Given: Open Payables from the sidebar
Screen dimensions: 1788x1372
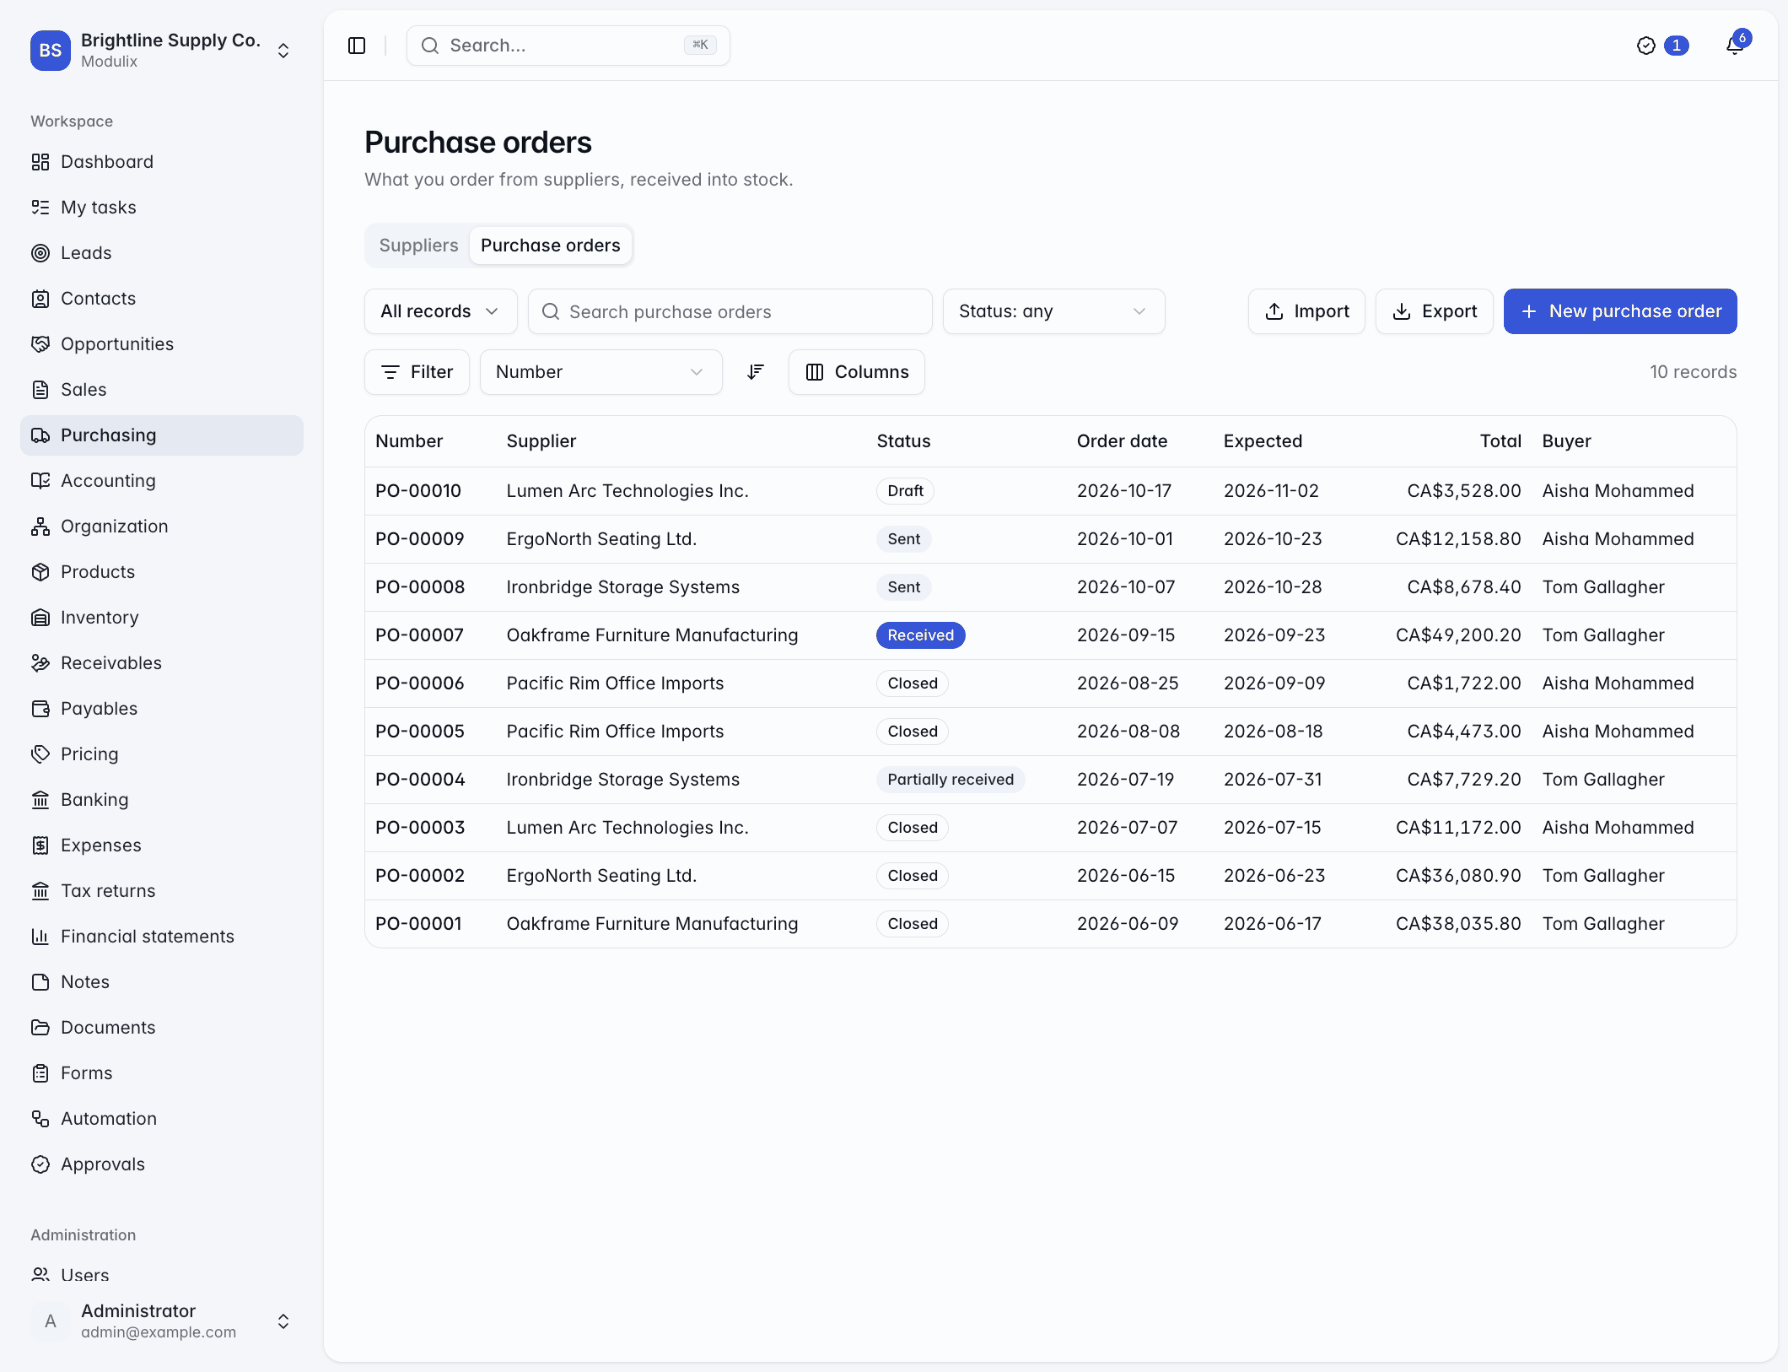Looking at the screenshot, I should coord(162,708).
